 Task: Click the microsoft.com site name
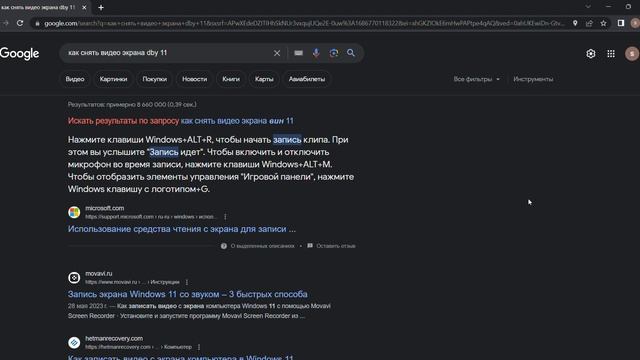coord(104,208)
